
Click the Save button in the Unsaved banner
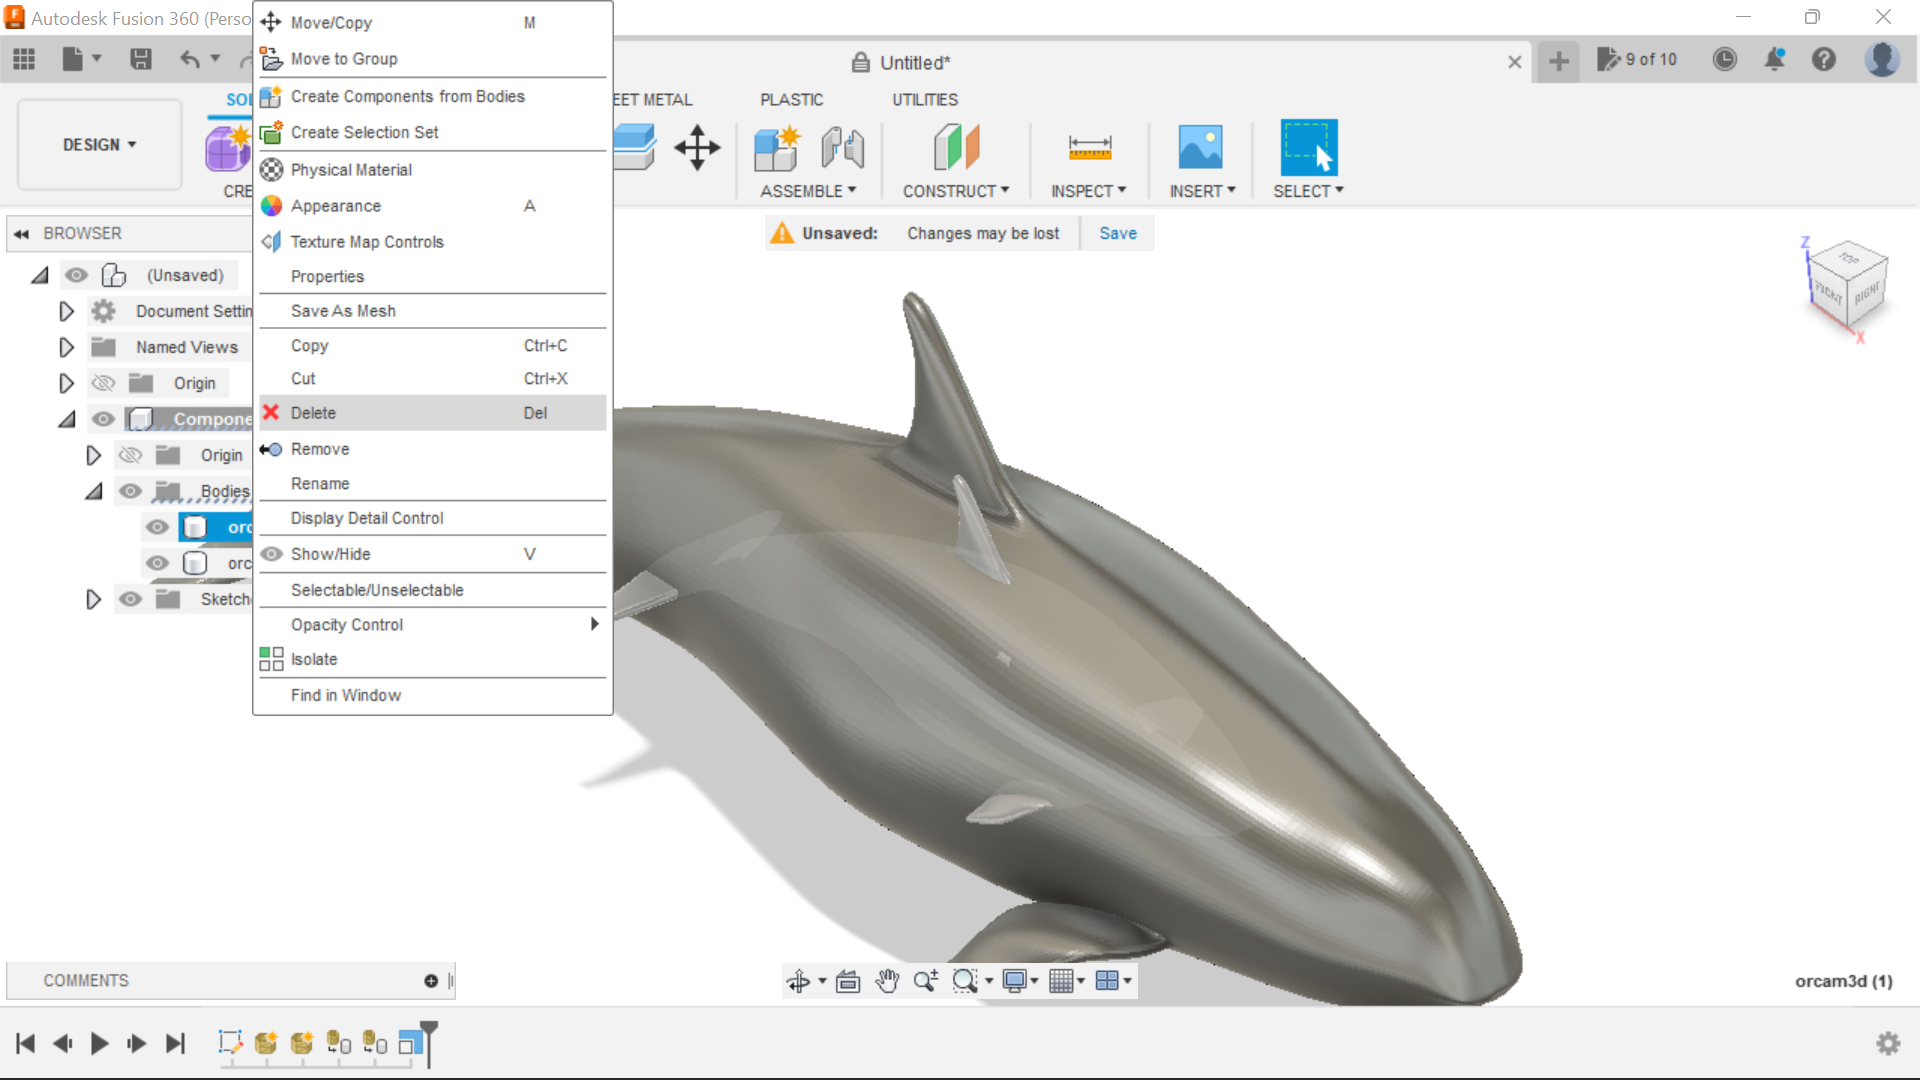[1117, 233]
